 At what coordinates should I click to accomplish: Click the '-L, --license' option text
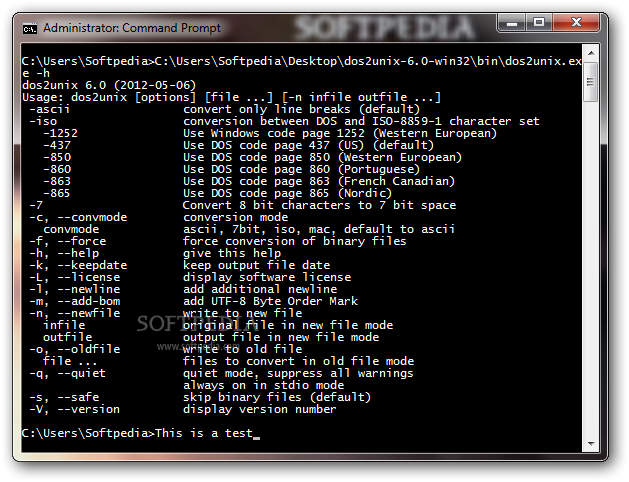(x=75, y=277)
